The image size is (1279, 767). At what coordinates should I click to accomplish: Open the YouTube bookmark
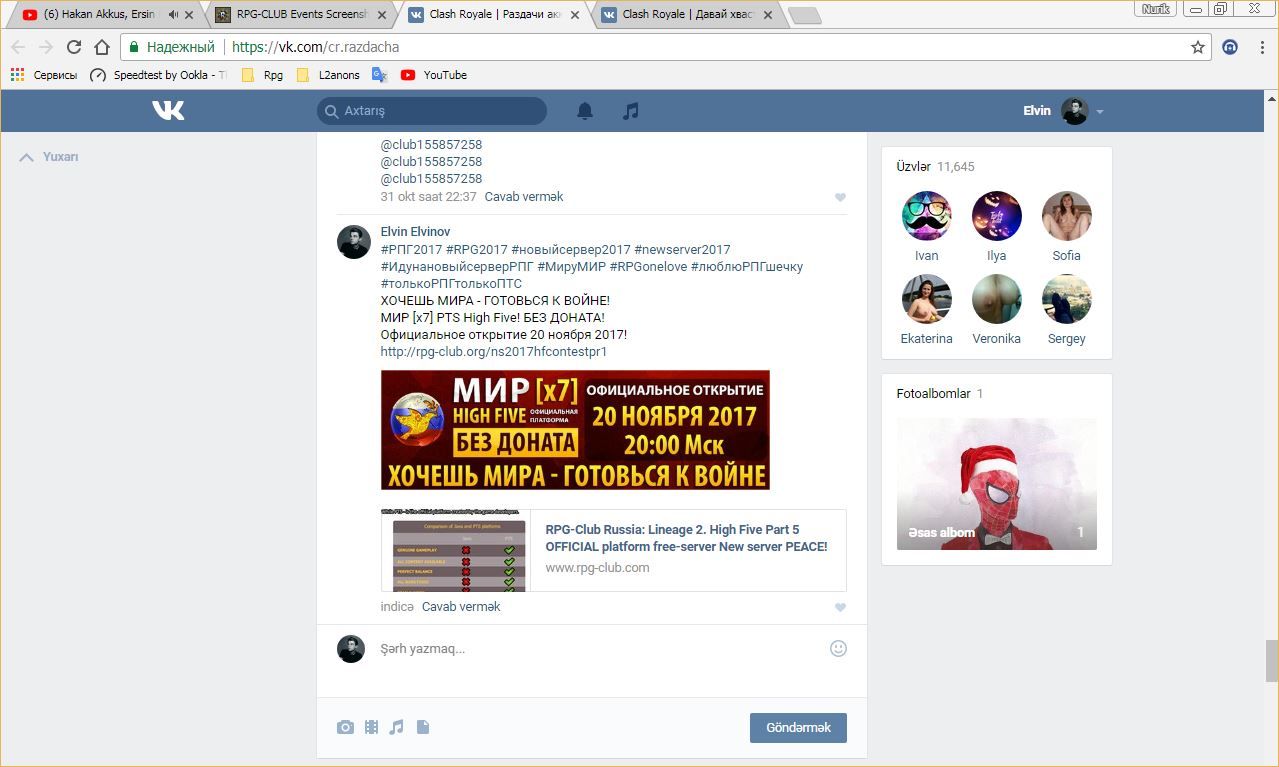tap(434, 75)
